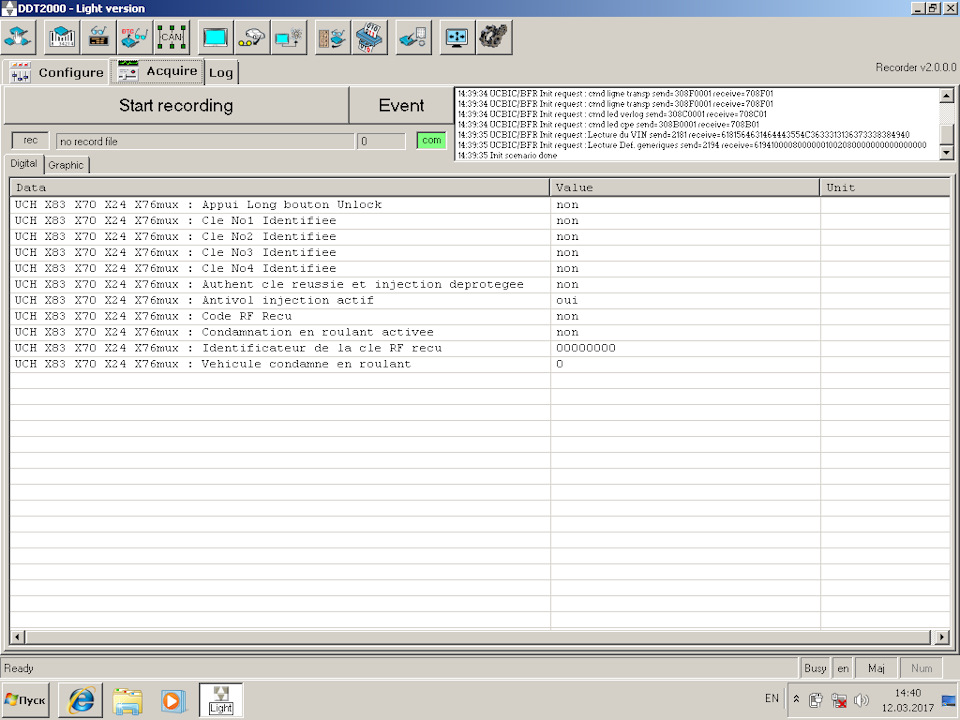
Task: Select the 'Antivol injection actif' row
Action: 479,300
